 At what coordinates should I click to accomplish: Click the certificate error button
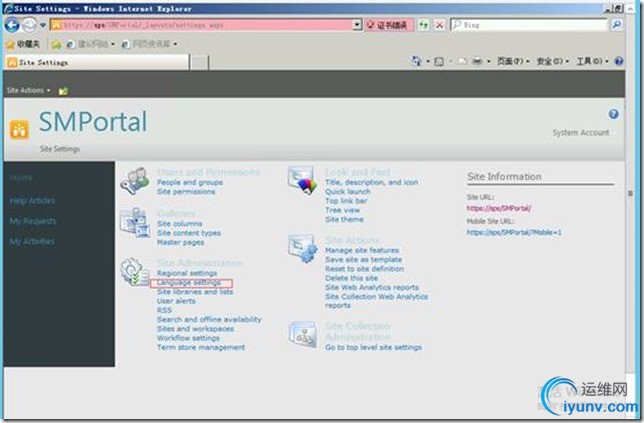point(389,25)
